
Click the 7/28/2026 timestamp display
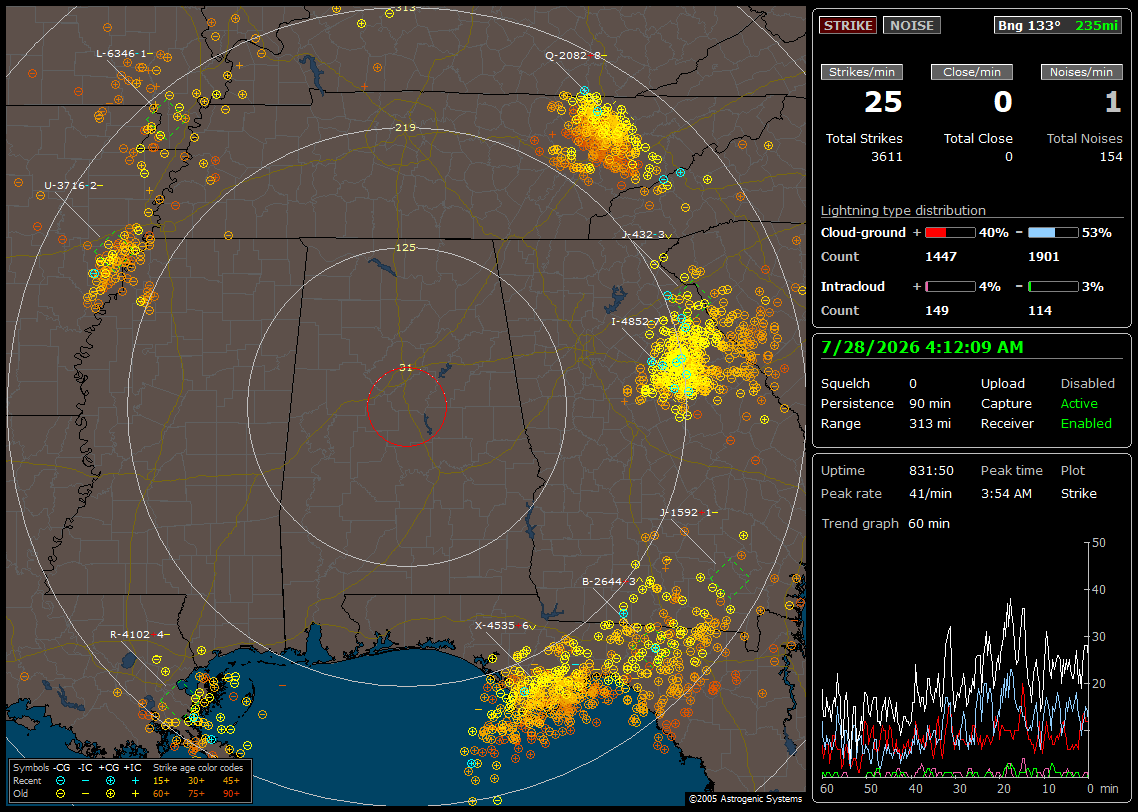(922, 348)
